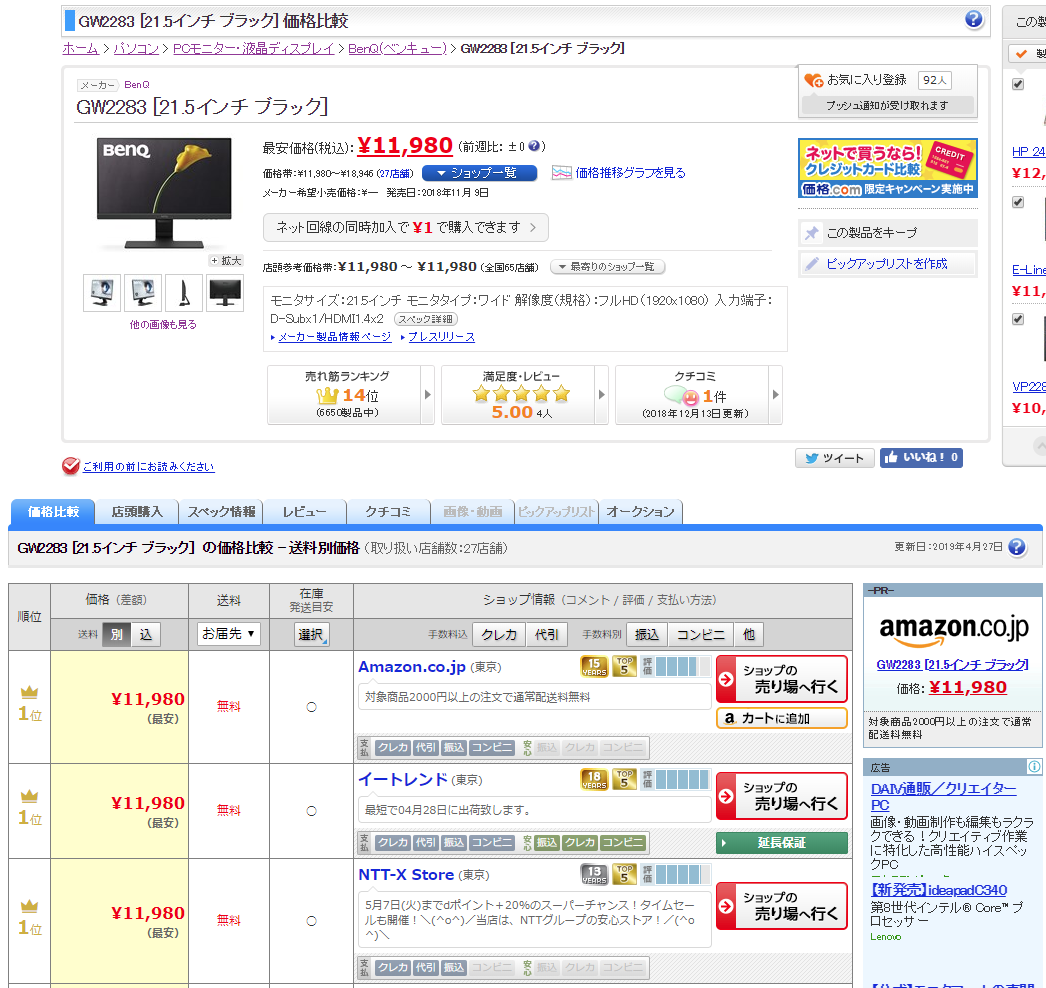
Task: Switch to the スペック情報 tab
Action: tap(221, 512)
